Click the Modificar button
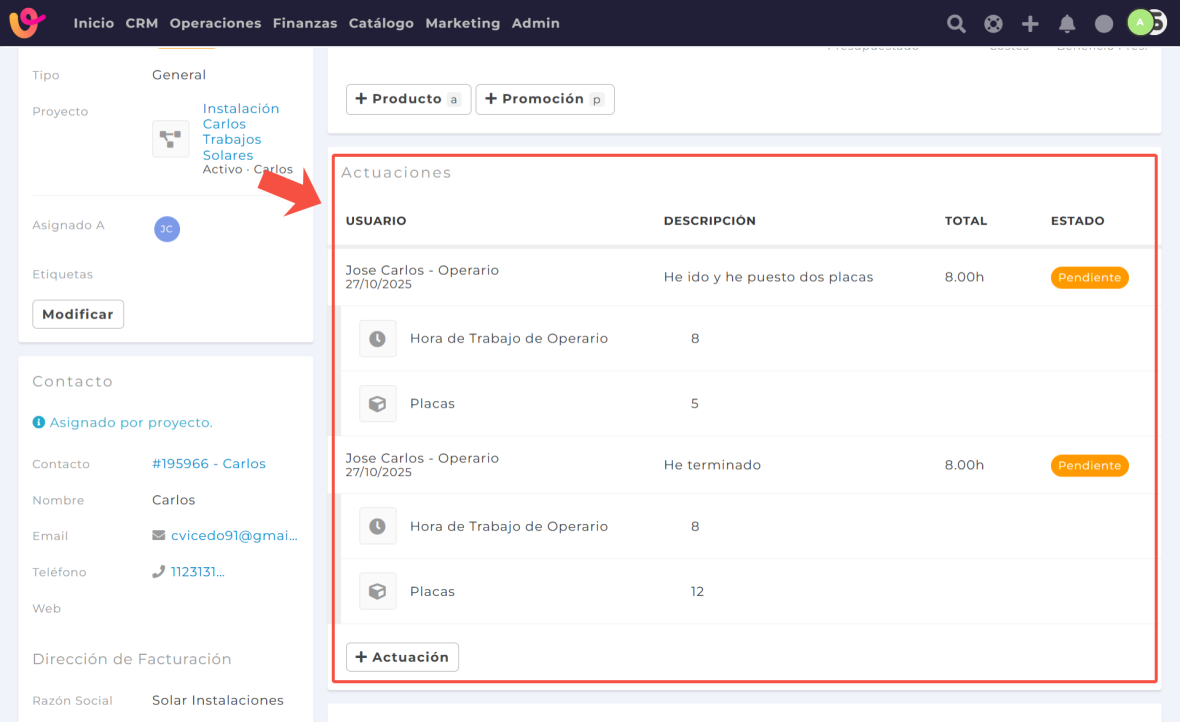This screenshot has height=722, width=1180. coord(78,314)
